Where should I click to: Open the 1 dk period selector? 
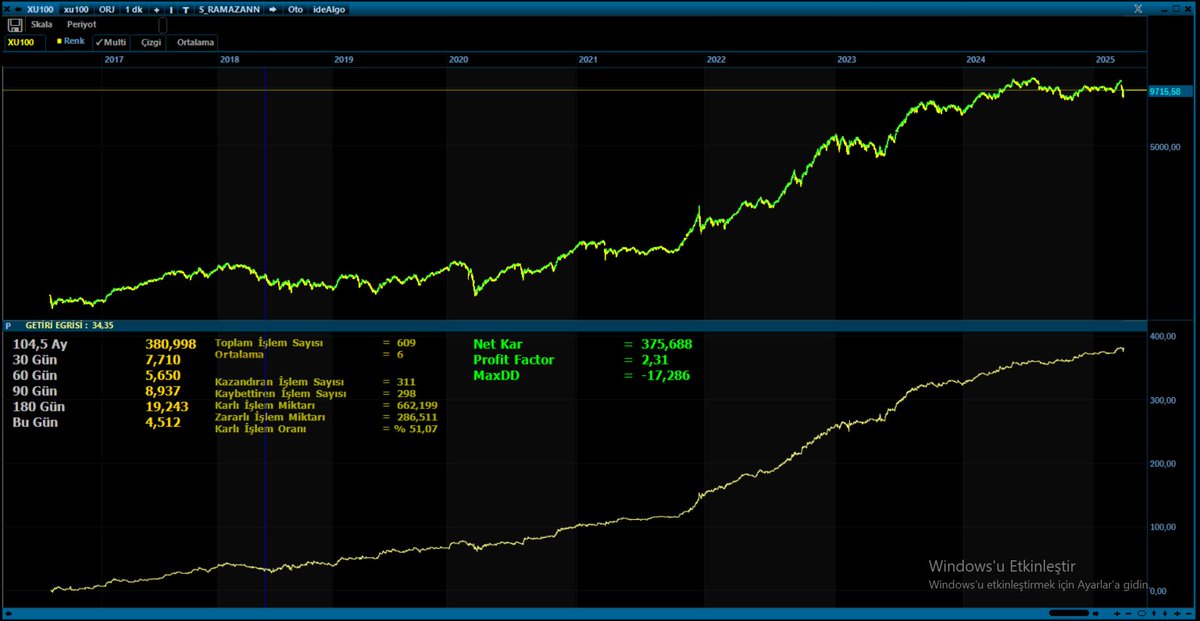(x=133, y=9)
